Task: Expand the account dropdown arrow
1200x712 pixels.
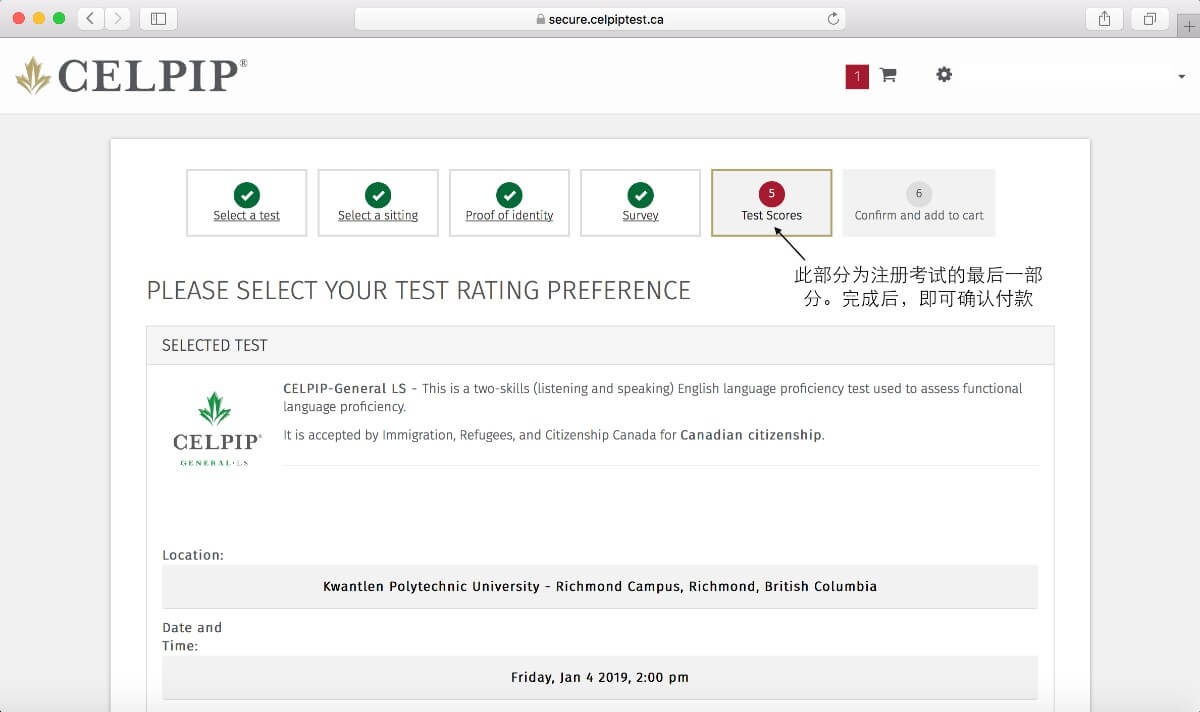Action: click(x=1183, y=77)
